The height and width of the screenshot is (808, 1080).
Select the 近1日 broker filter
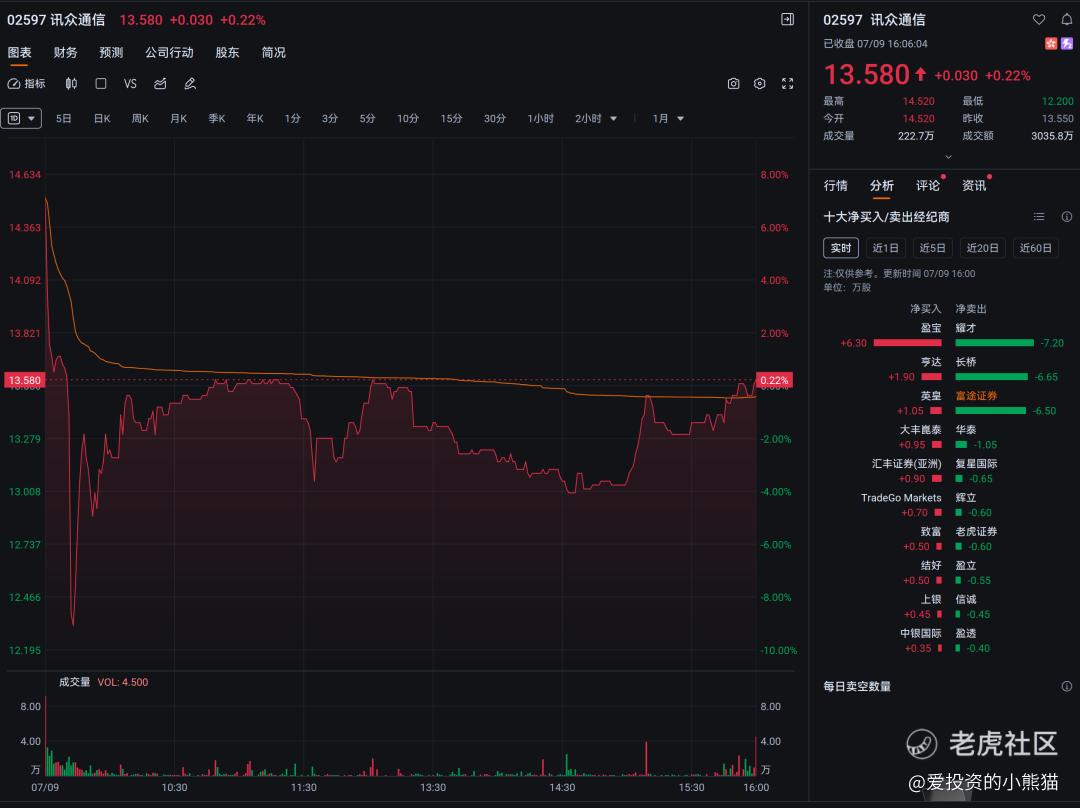pyautogui.click(x=886, y=248)
